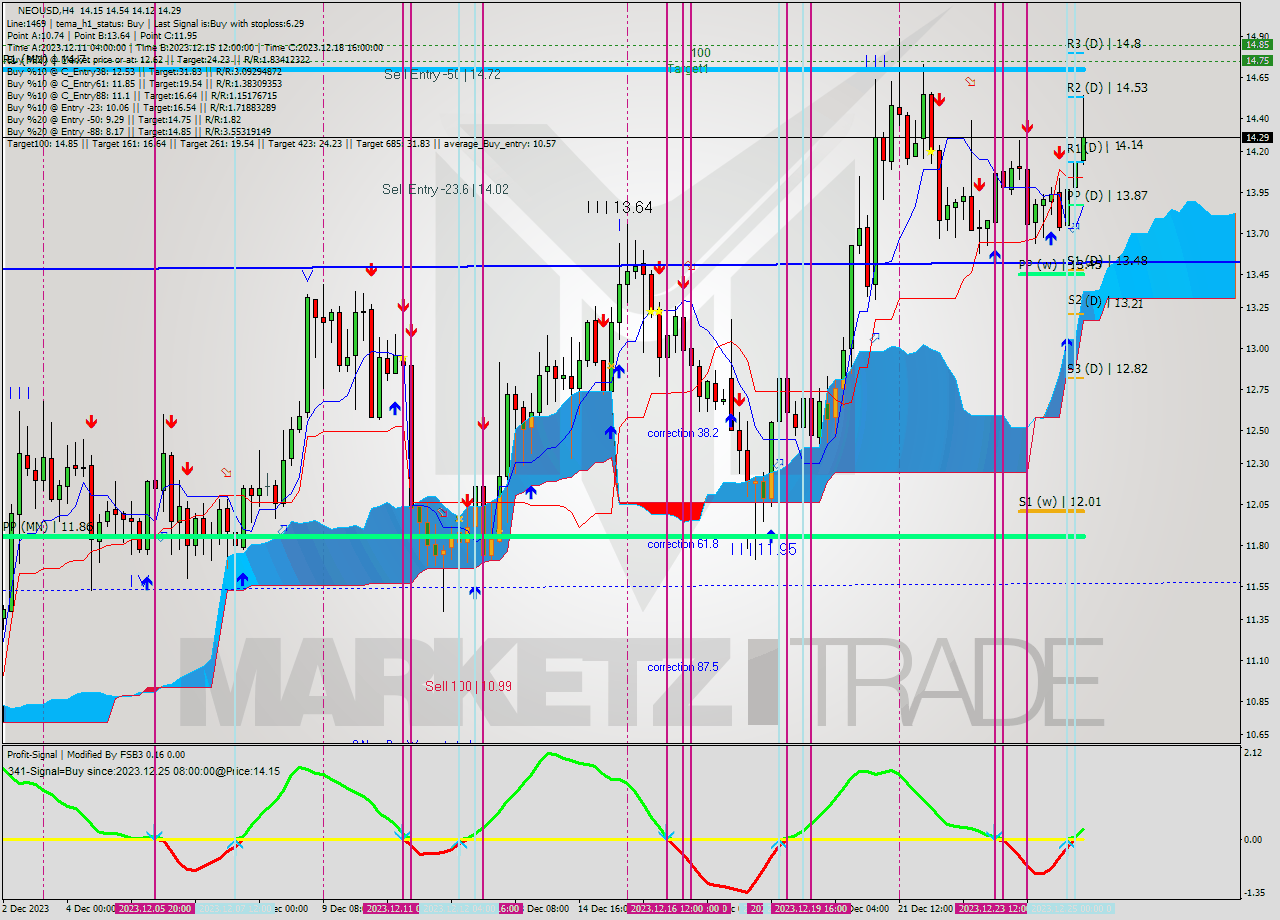Click the 'S1 (D) | 13.48' pivot label

1107,261
